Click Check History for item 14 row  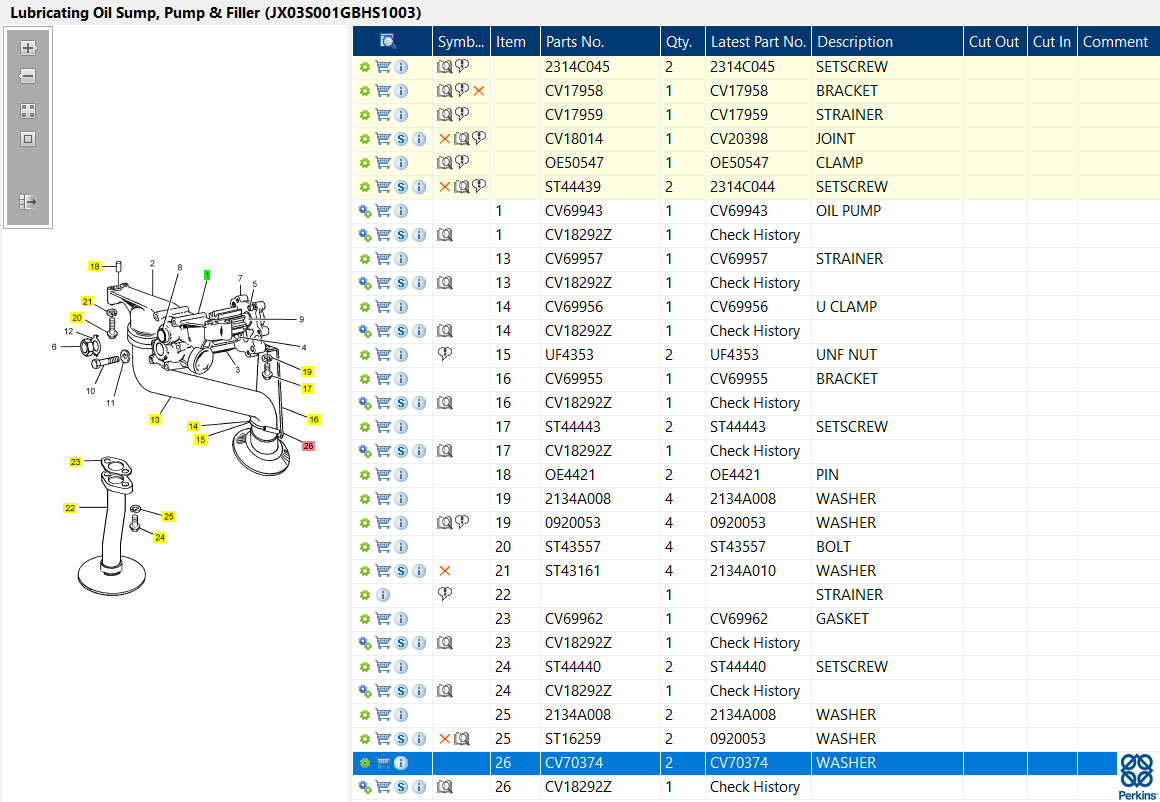(x=755, y=331)
